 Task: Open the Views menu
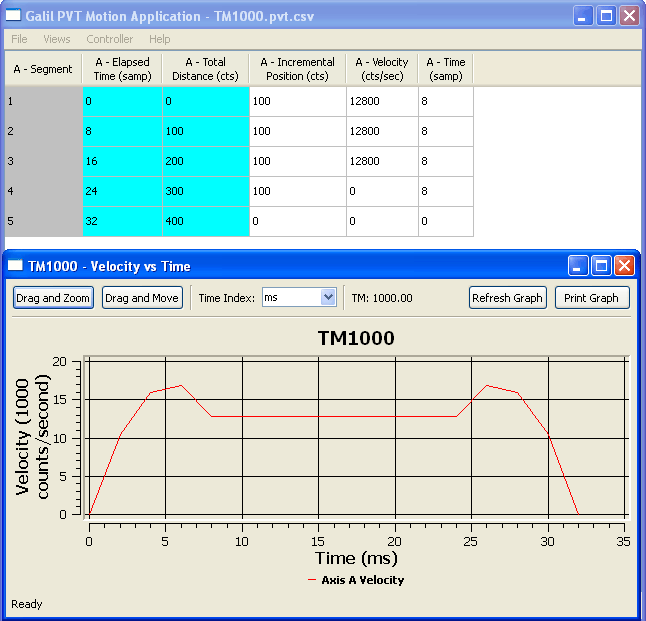(x=56, y=39)
